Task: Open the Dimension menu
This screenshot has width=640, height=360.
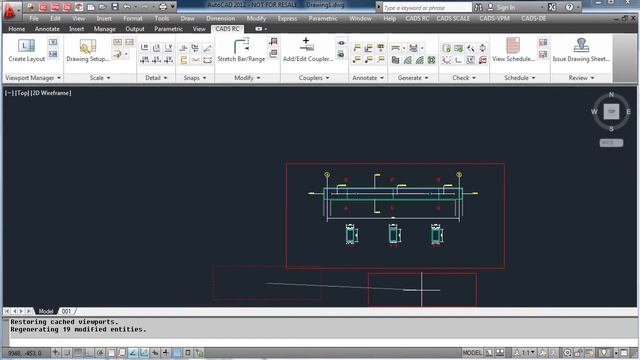Action: (x=220, y=18)
